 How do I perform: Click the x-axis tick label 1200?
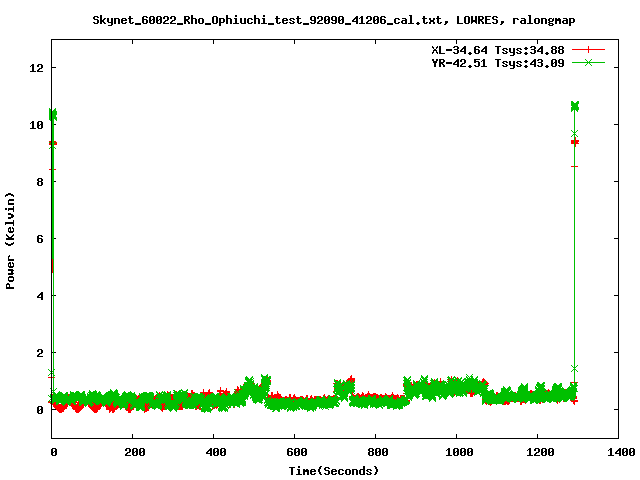coord(540,452)
